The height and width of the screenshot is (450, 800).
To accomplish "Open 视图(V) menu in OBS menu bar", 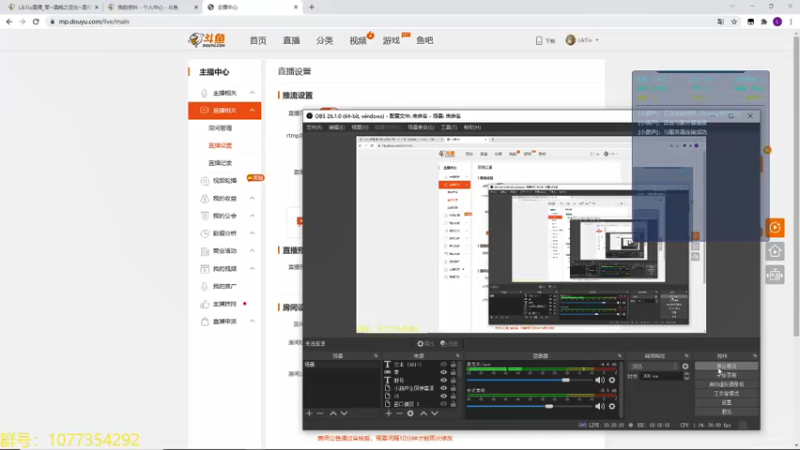I will click(360, 127).
